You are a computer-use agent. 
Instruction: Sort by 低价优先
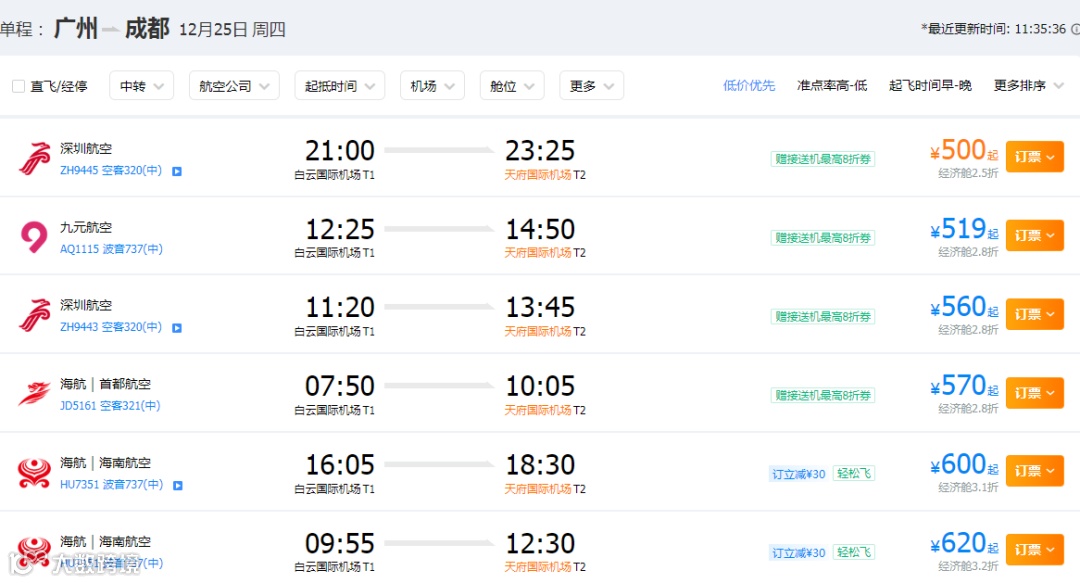tap(749, 85)
